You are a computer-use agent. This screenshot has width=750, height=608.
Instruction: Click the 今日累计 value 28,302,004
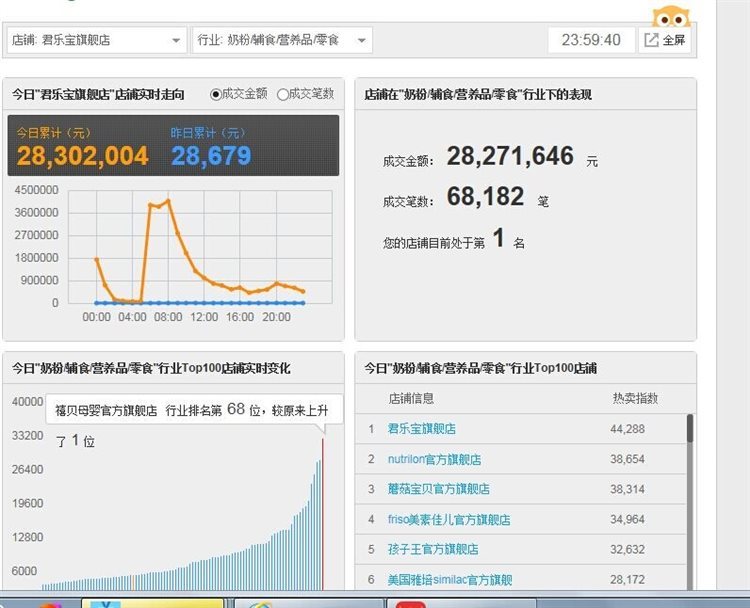coord(82,156)
